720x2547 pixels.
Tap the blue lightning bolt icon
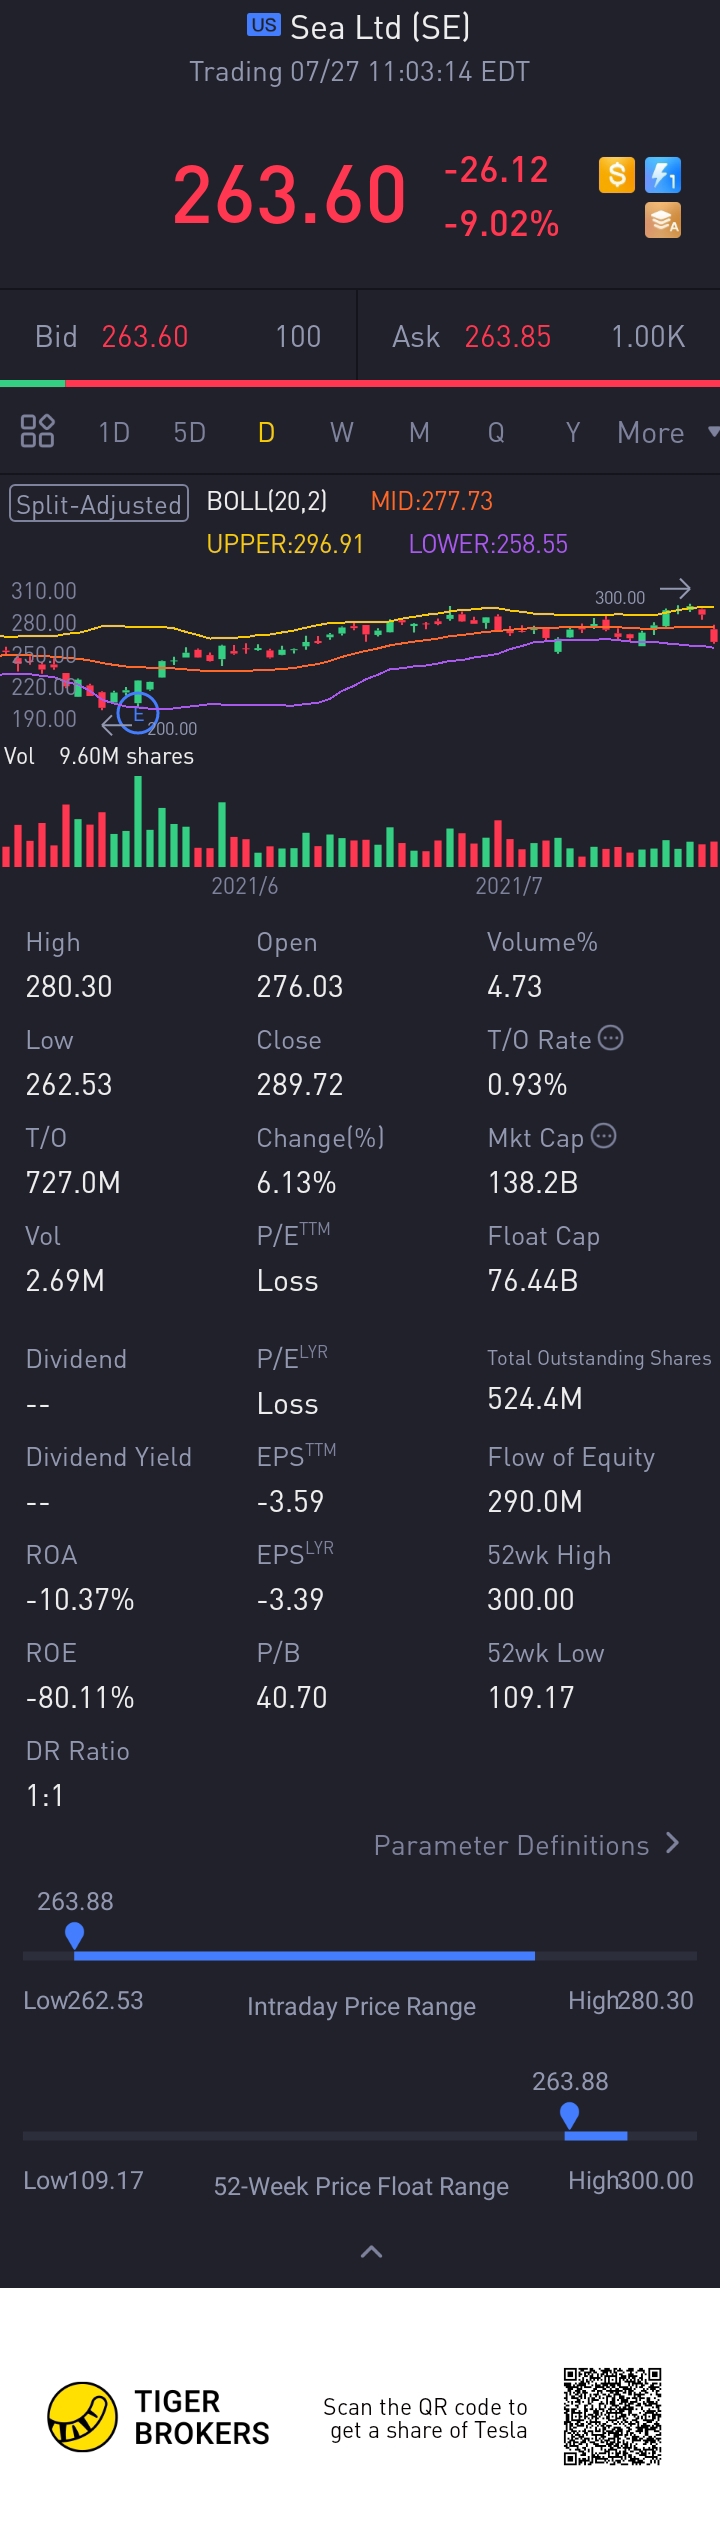(663, 175)
